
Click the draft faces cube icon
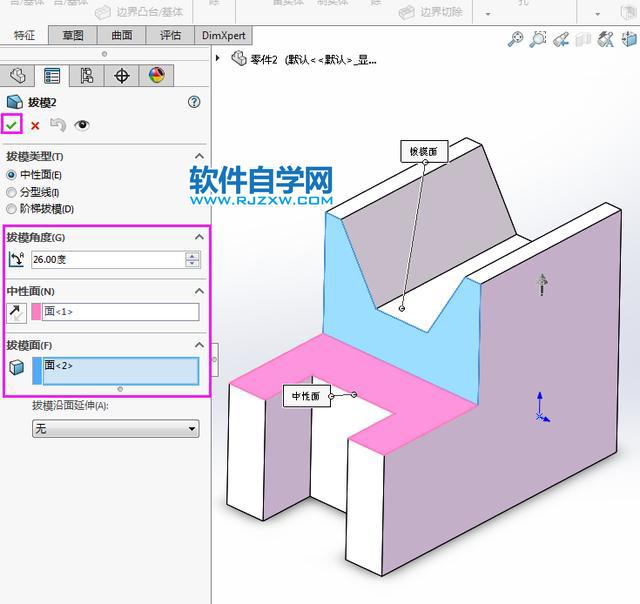tap(17, 367)
